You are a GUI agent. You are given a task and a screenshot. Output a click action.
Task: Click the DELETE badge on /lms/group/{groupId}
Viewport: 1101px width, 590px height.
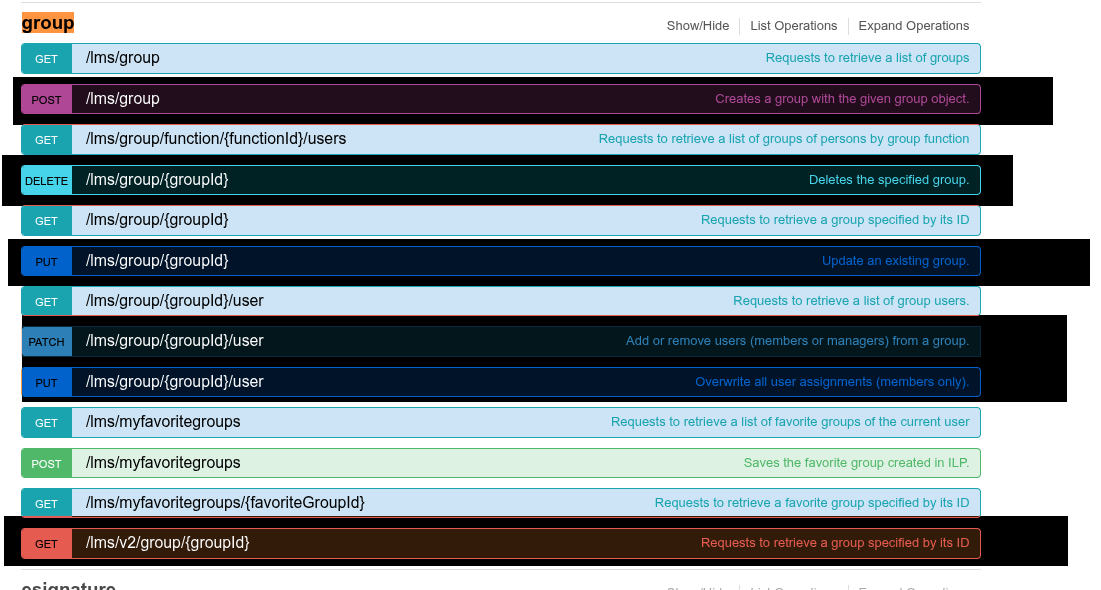click(46, 180)
